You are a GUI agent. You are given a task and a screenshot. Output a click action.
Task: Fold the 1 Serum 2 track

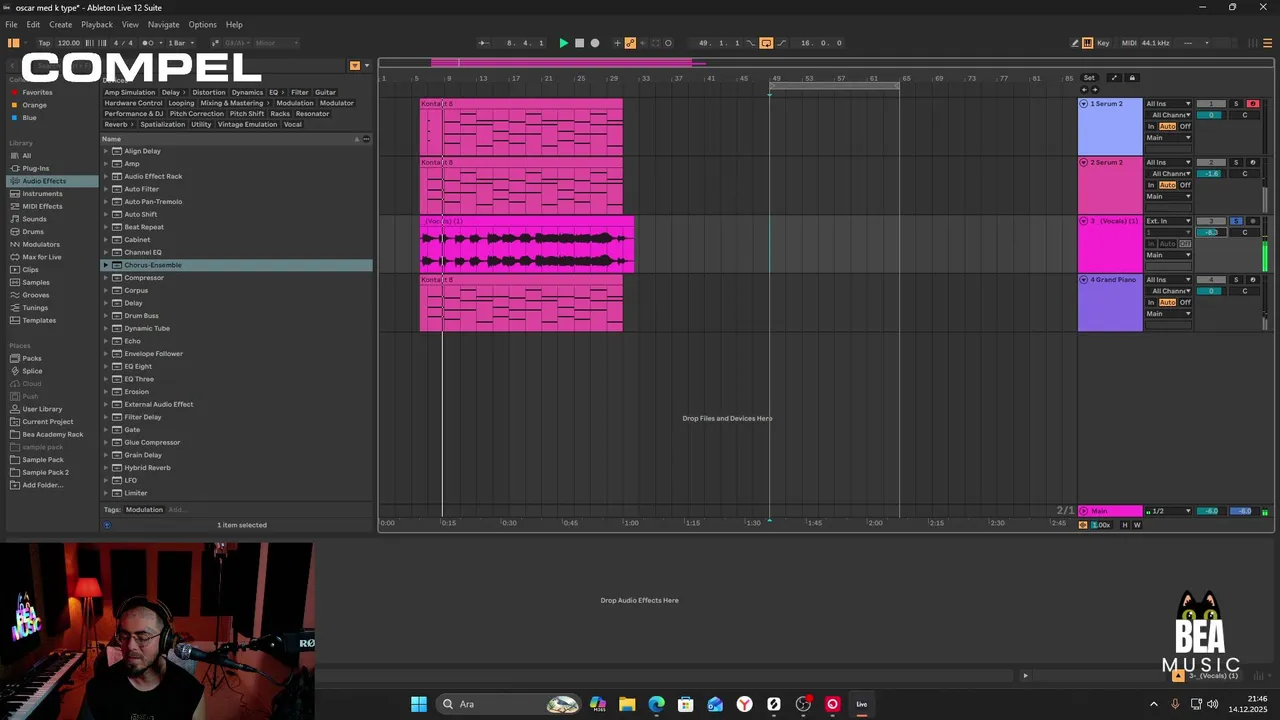click(1084, 104)
